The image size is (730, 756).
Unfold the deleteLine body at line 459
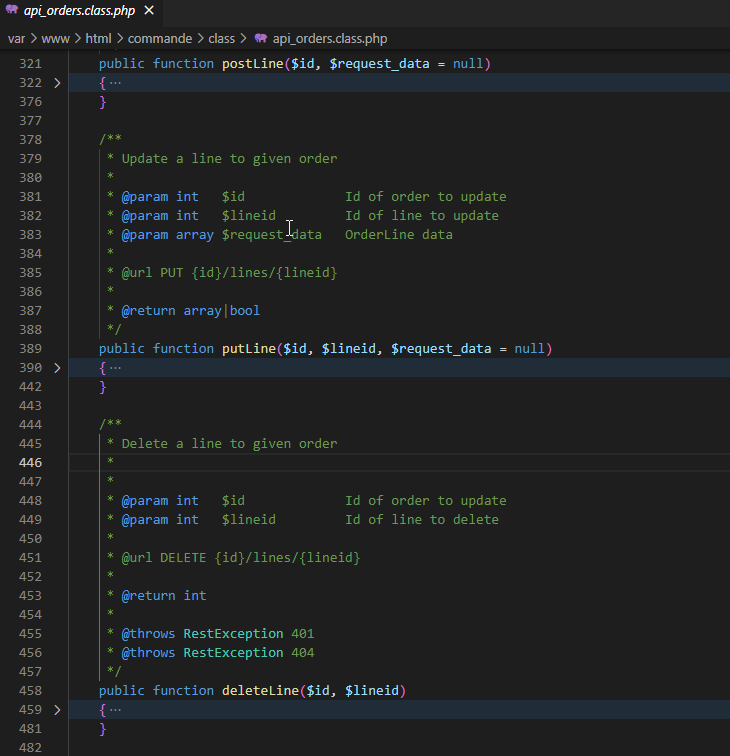click(x=57, y=710)
